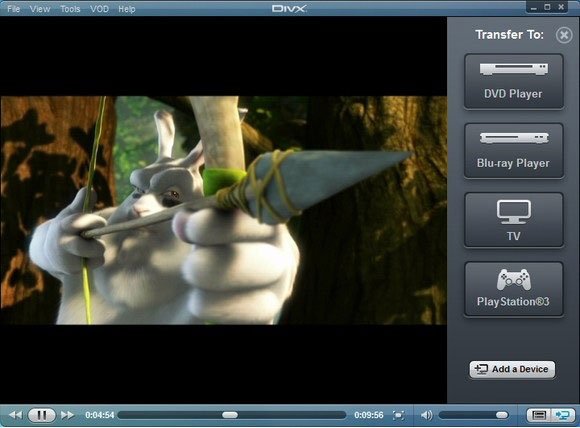
Task: Transfer to PlayStation 3
Action: (514, 289)
